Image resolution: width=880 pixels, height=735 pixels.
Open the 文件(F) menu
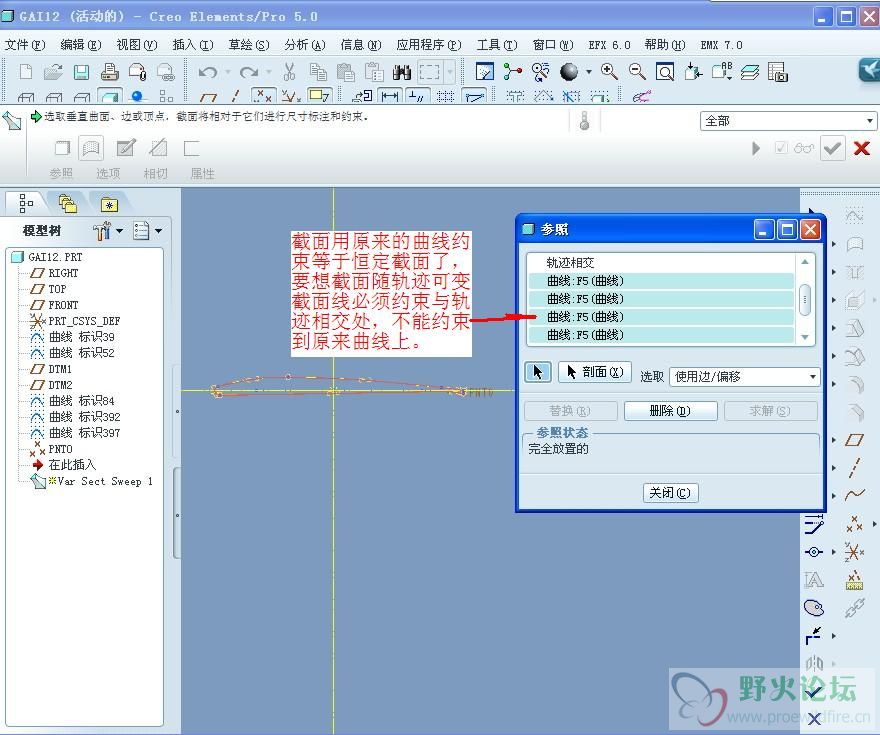point(25,45)
